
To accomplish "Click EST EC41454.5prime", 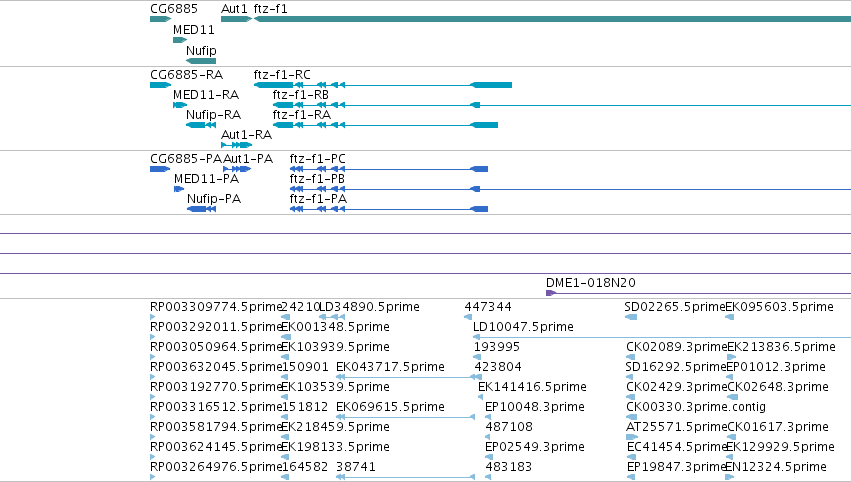I will coord(676,447).
